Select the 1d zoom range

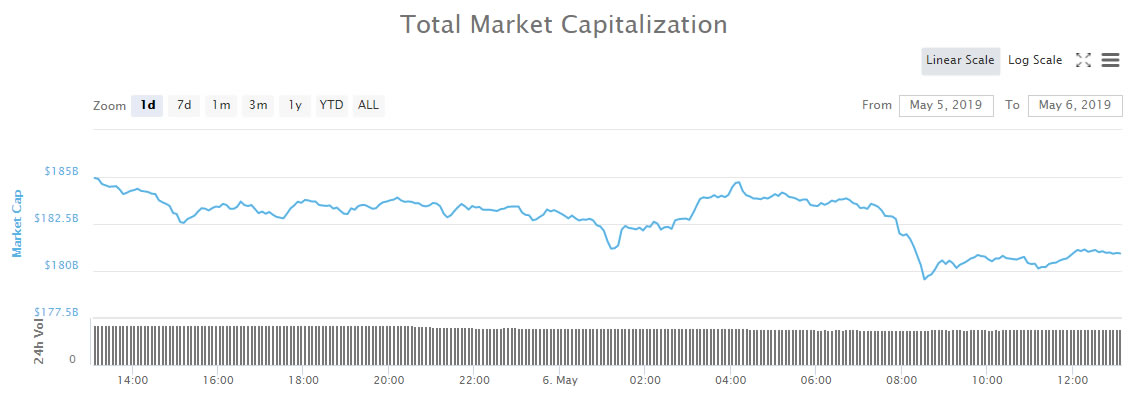pyautogui.click(x=147, y=105)
